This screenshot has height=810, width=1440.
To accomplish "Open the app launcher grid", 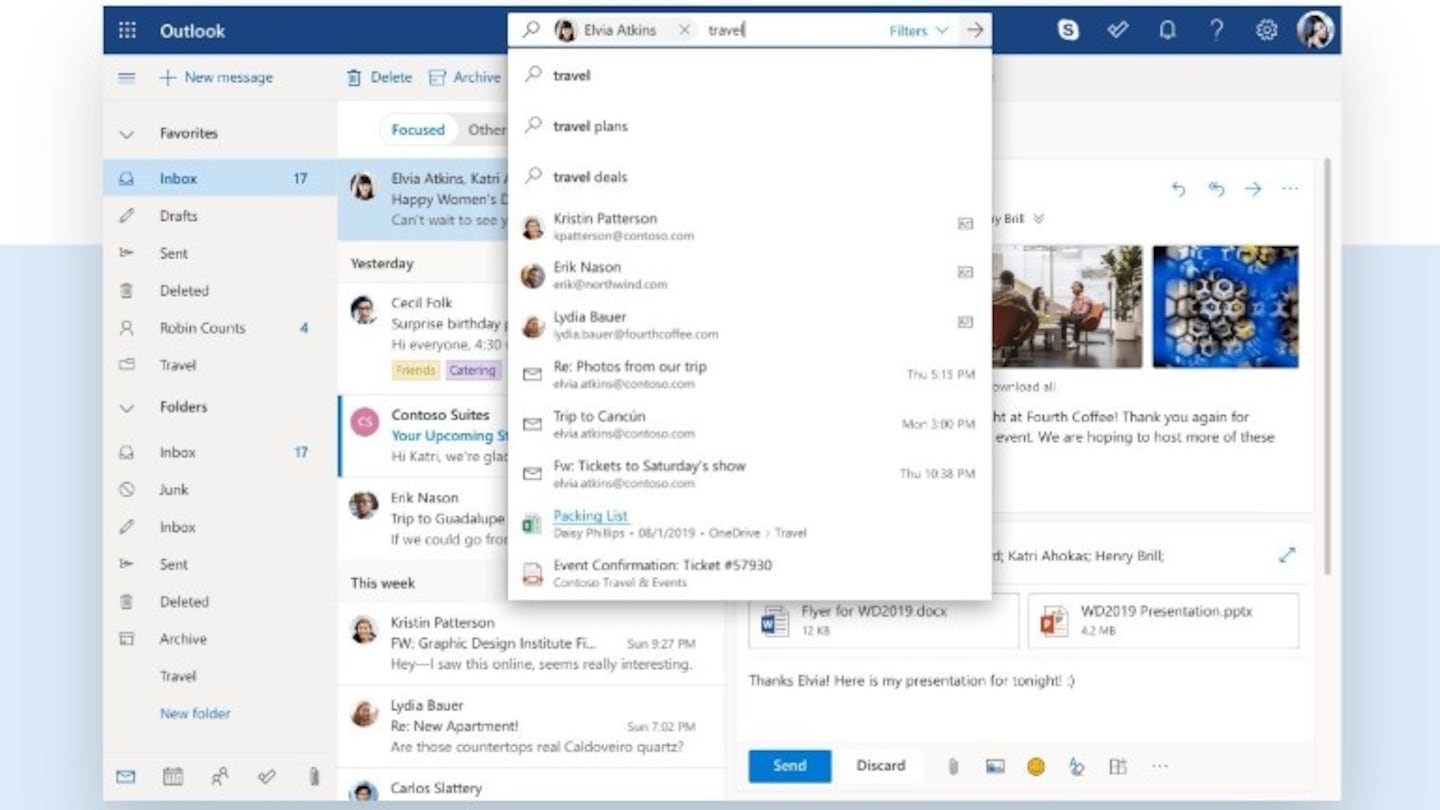I will [x=127, y=30].
